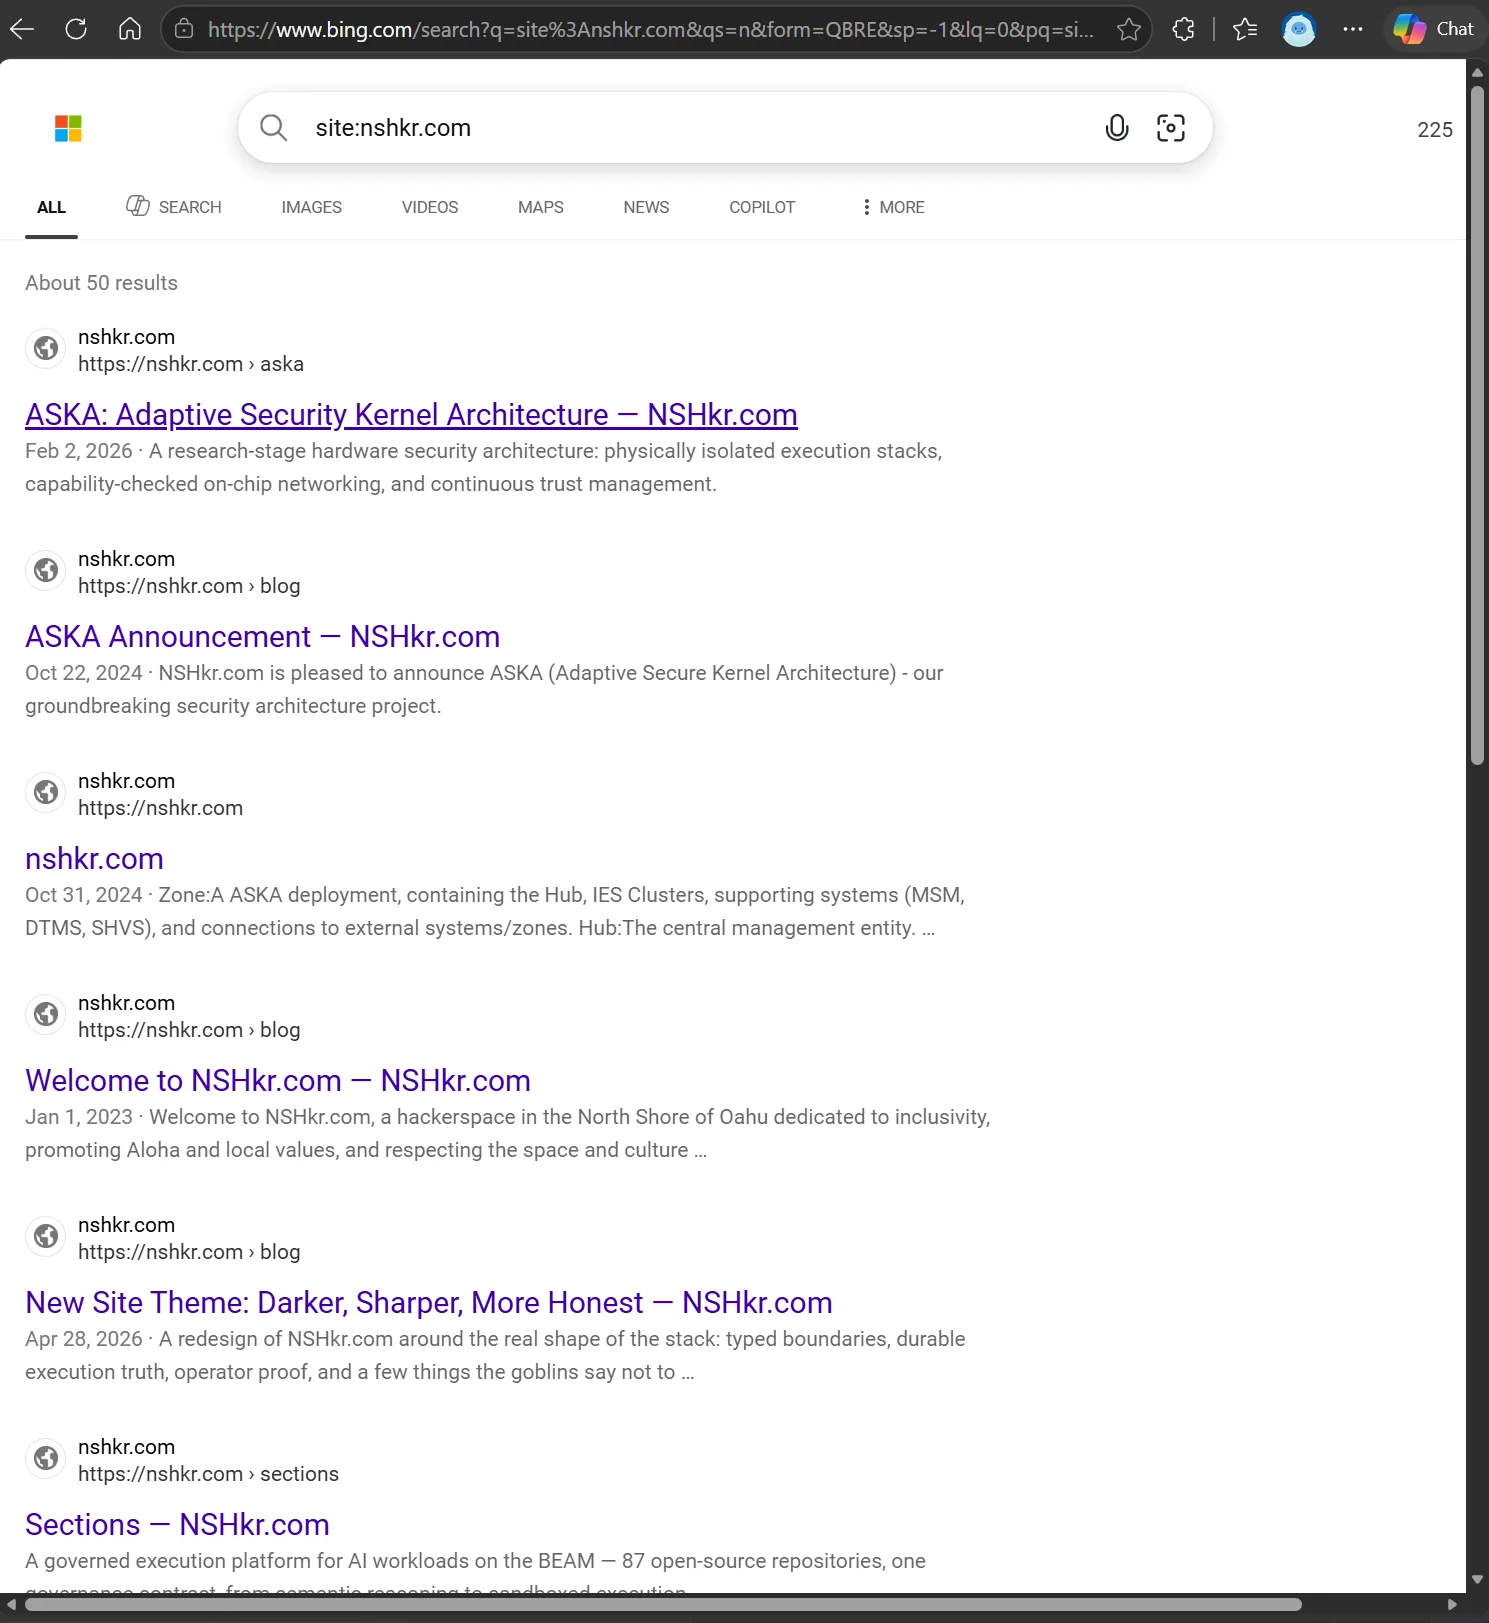Click globe favicon of the aska result

pos(46,348)
